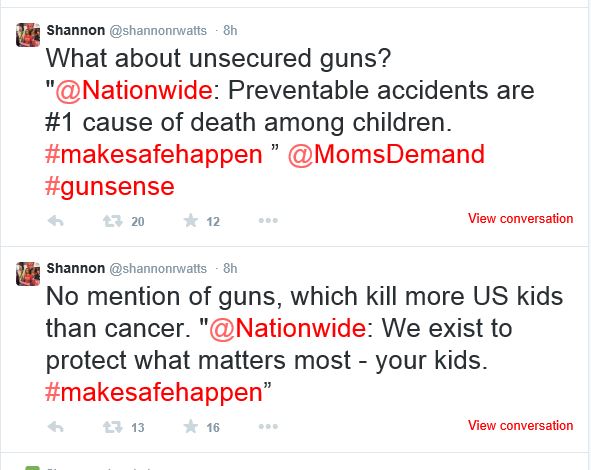View conversation for the first tweet
The width and height of the screenshot is (591, 470).
click(521, 219)
